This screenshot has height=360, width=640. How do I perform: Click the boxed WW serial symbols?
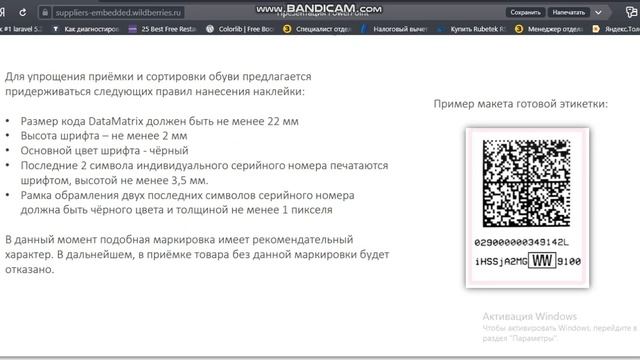(x=542, y=260)
